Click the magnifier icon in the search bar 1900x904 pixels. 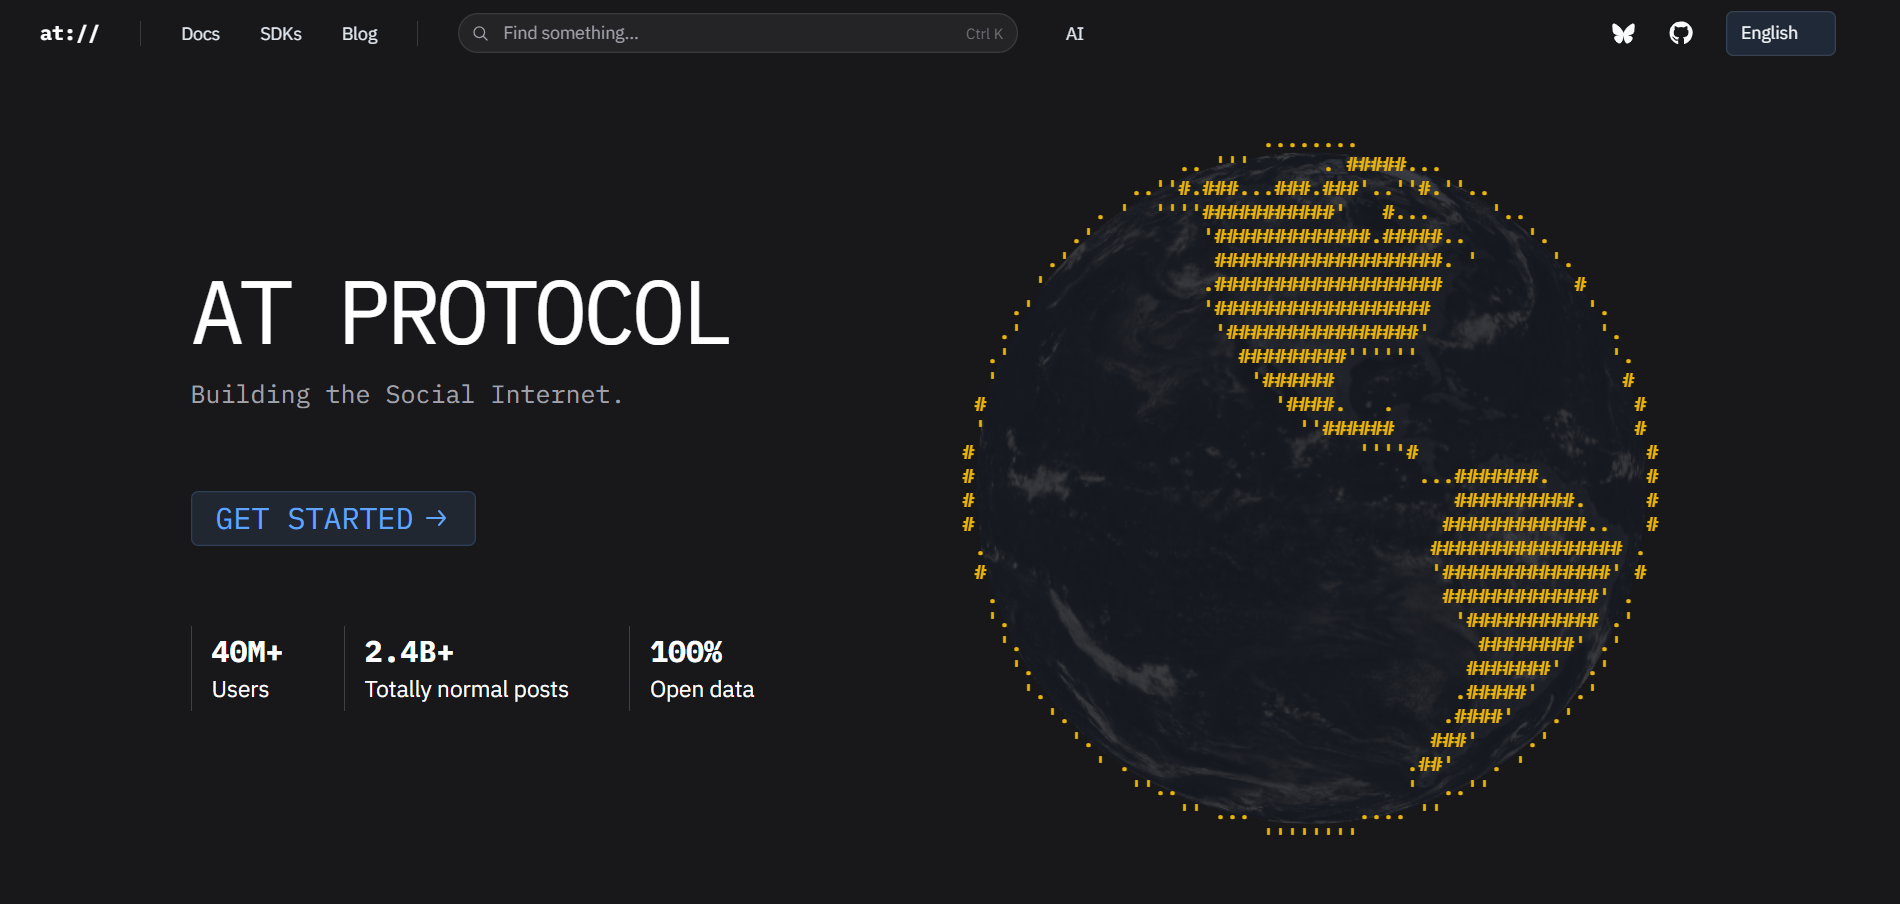[x=481, y=33]
